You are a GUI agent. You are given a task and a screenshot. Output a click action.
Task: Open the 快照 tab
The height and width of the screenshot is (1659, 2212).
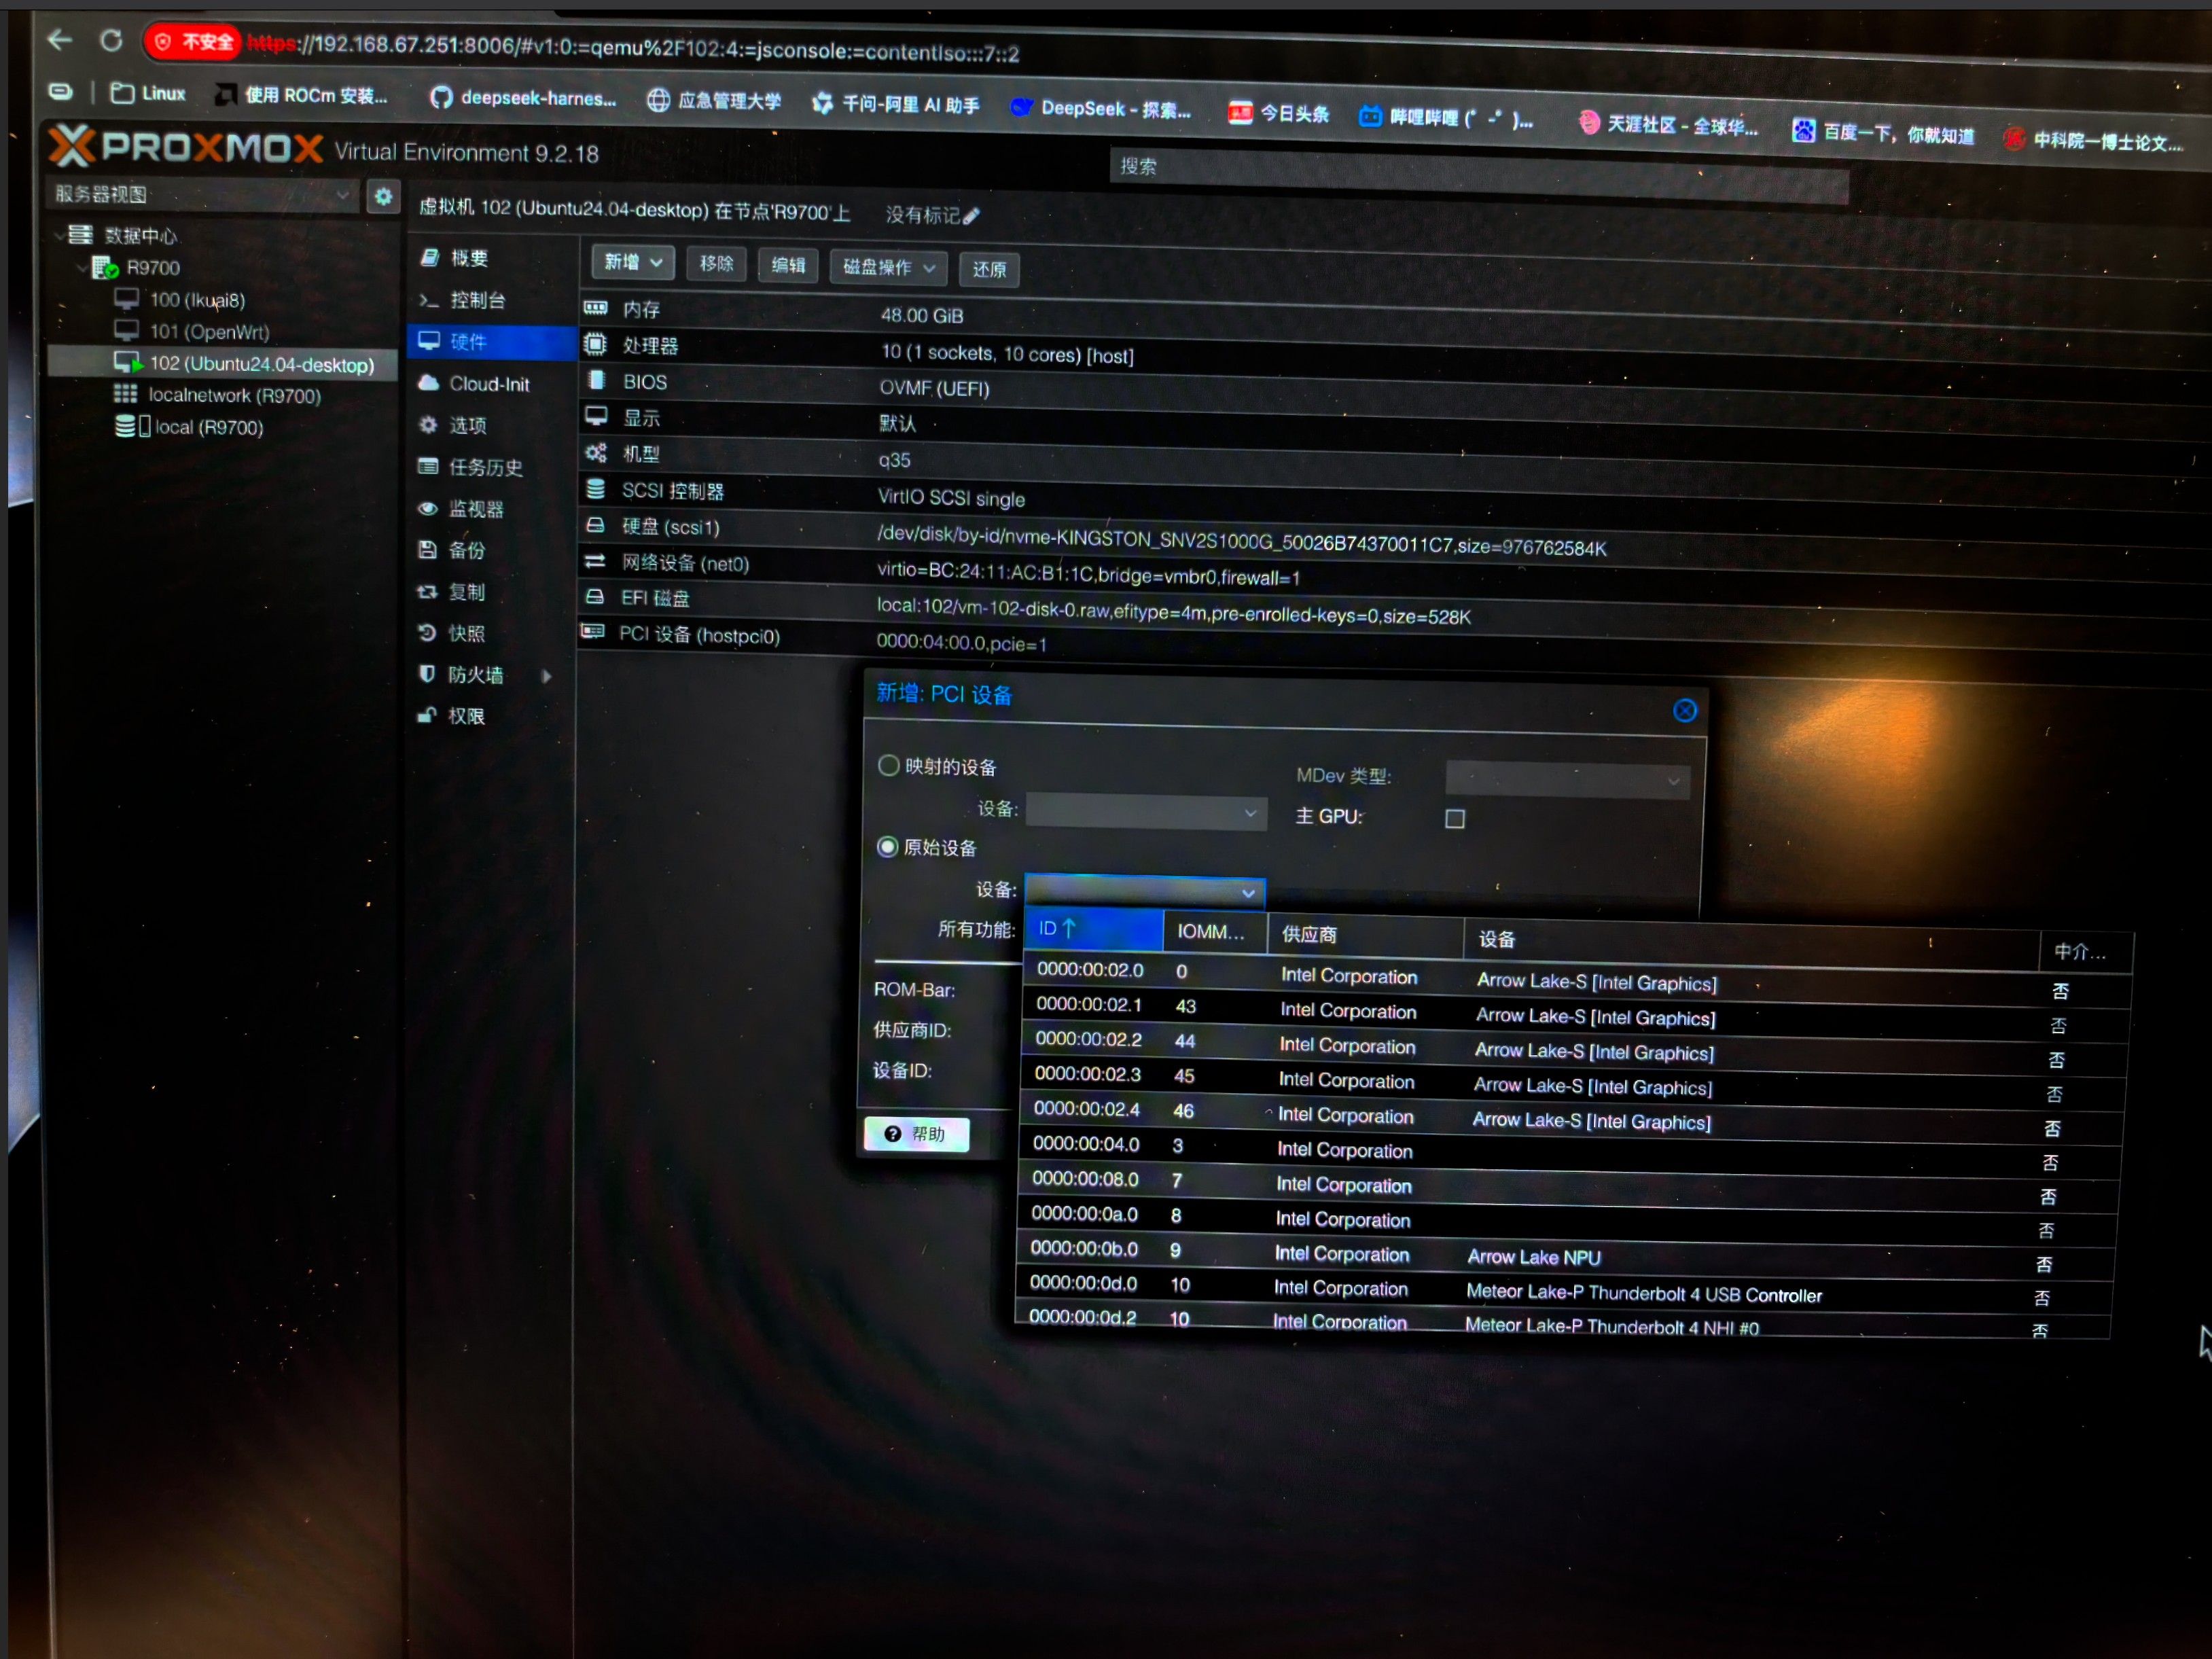[x=490, y=633]
